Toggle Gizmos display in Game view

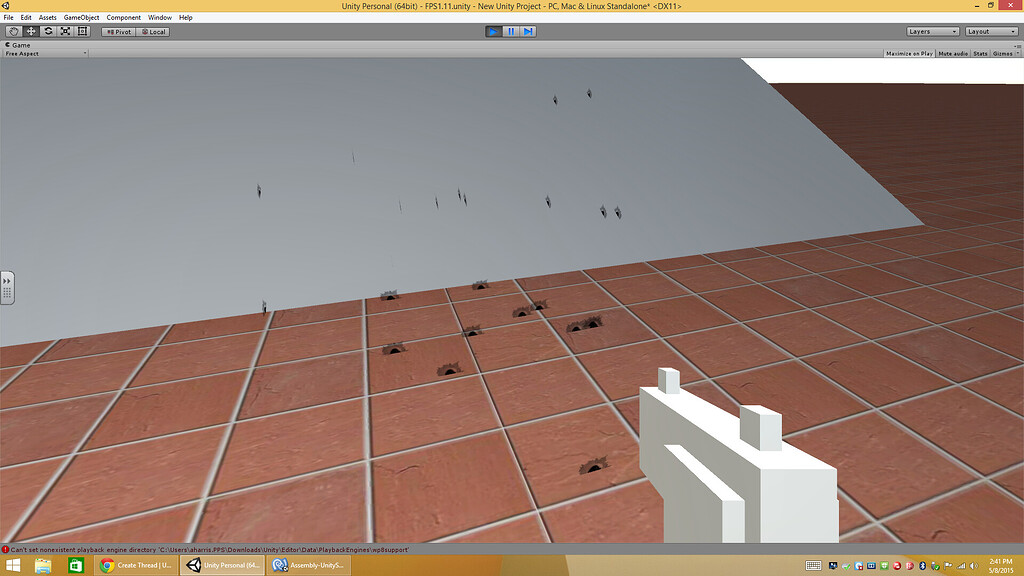click(x=1004, y=52)
